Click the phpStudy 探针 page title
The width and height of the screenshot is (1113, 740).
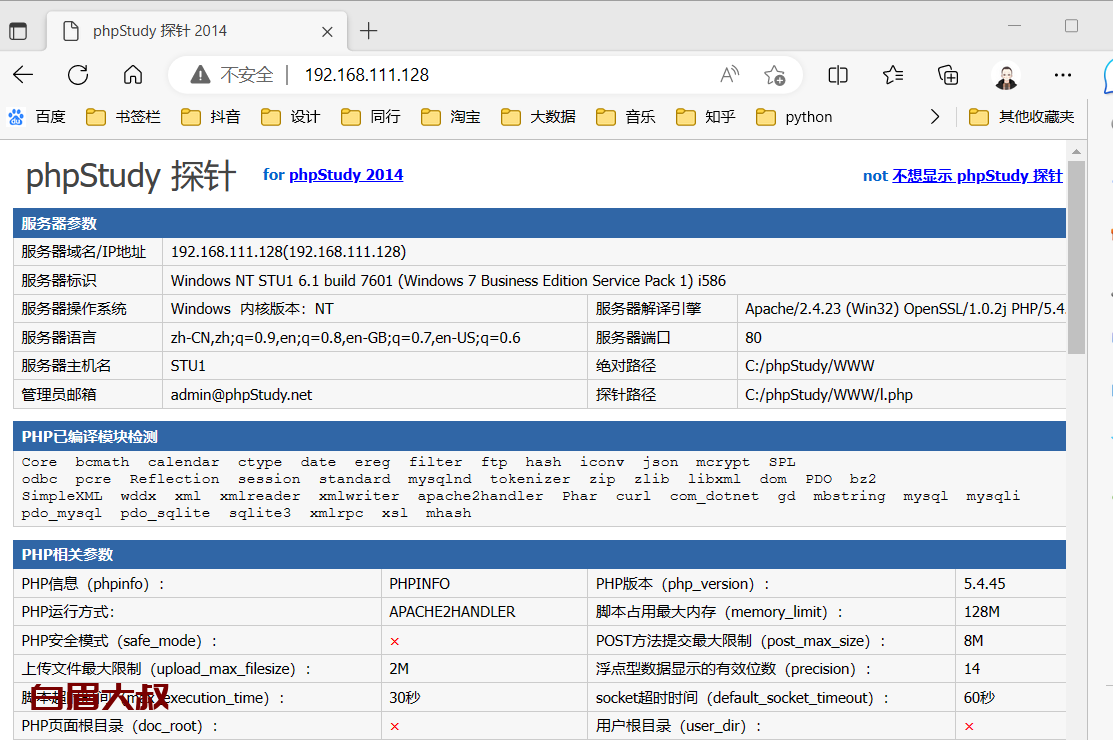[131, 176]
